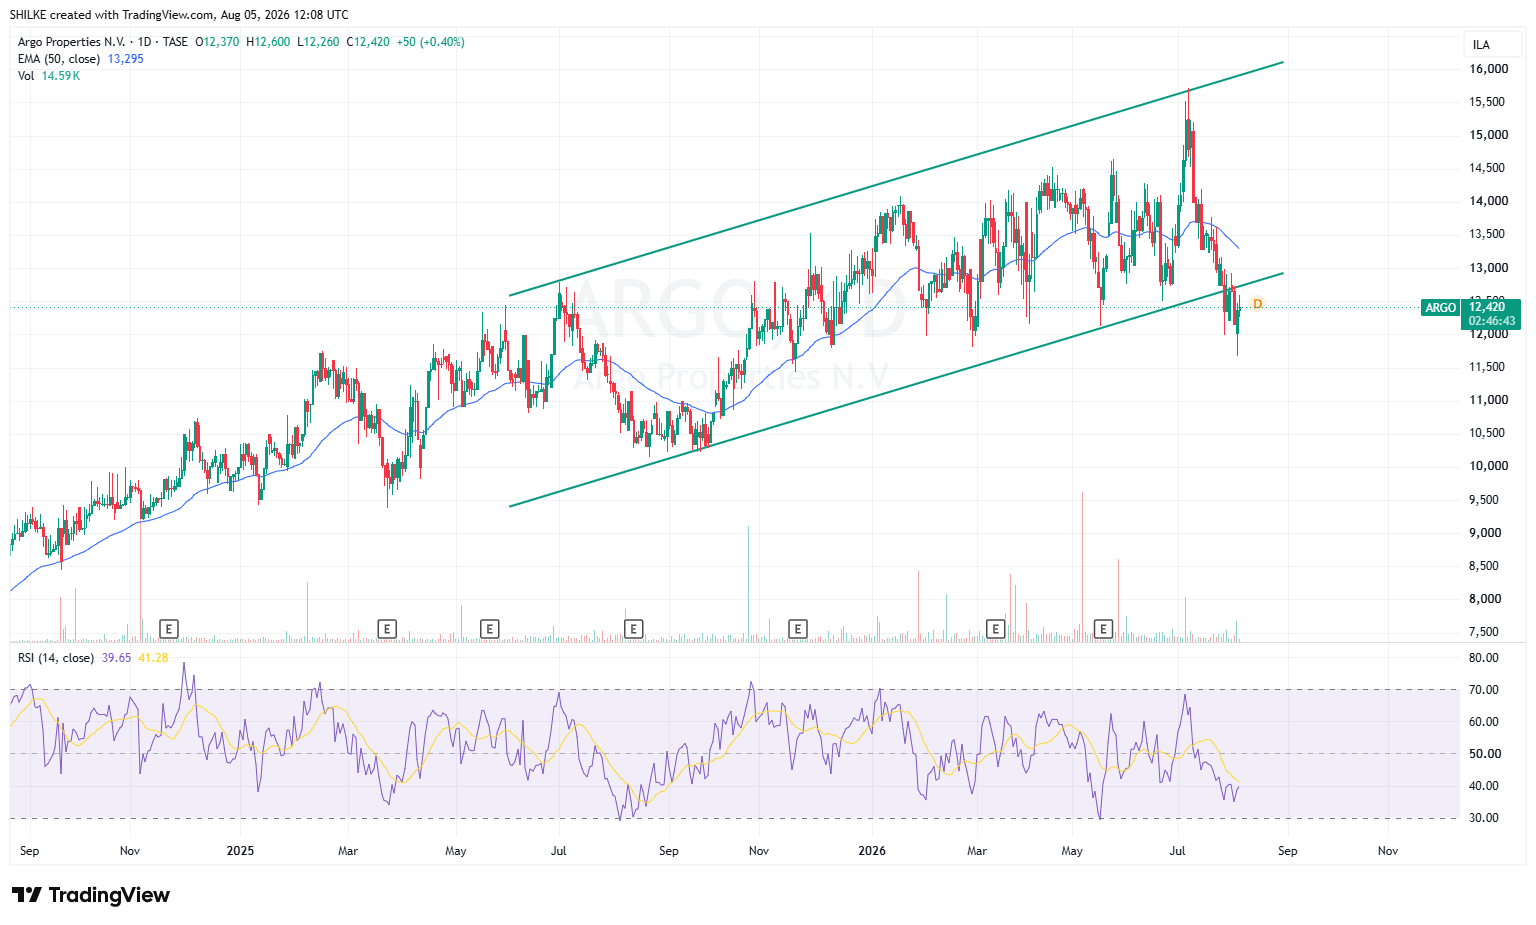Click the RSI moving average value 41.28
Screen dimensions: 1536x925
(153, 658)
